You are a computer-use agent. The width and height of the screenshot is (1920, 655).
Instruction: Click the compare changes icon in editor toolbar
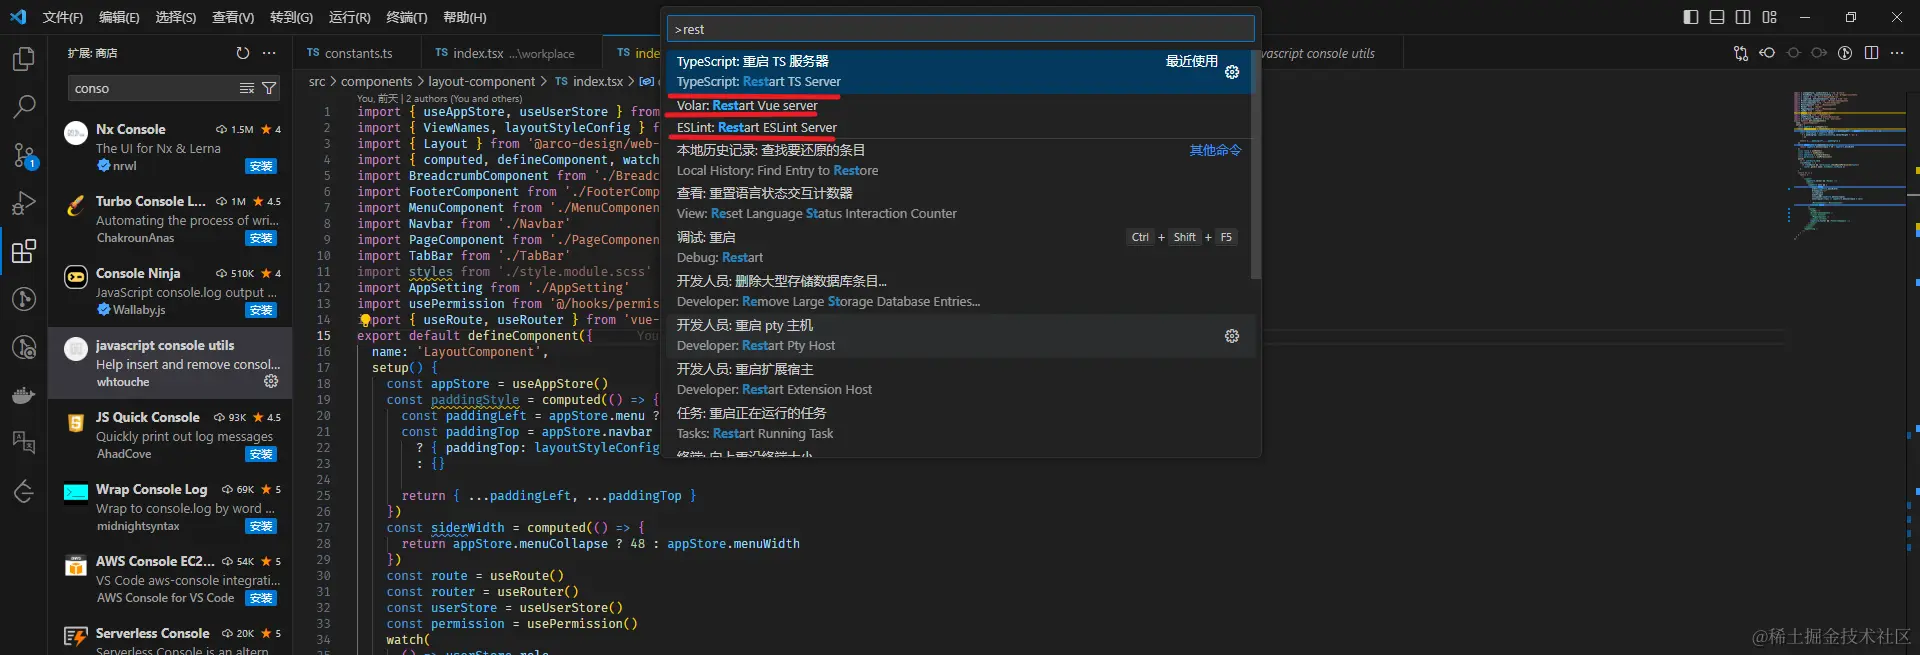1741,53
